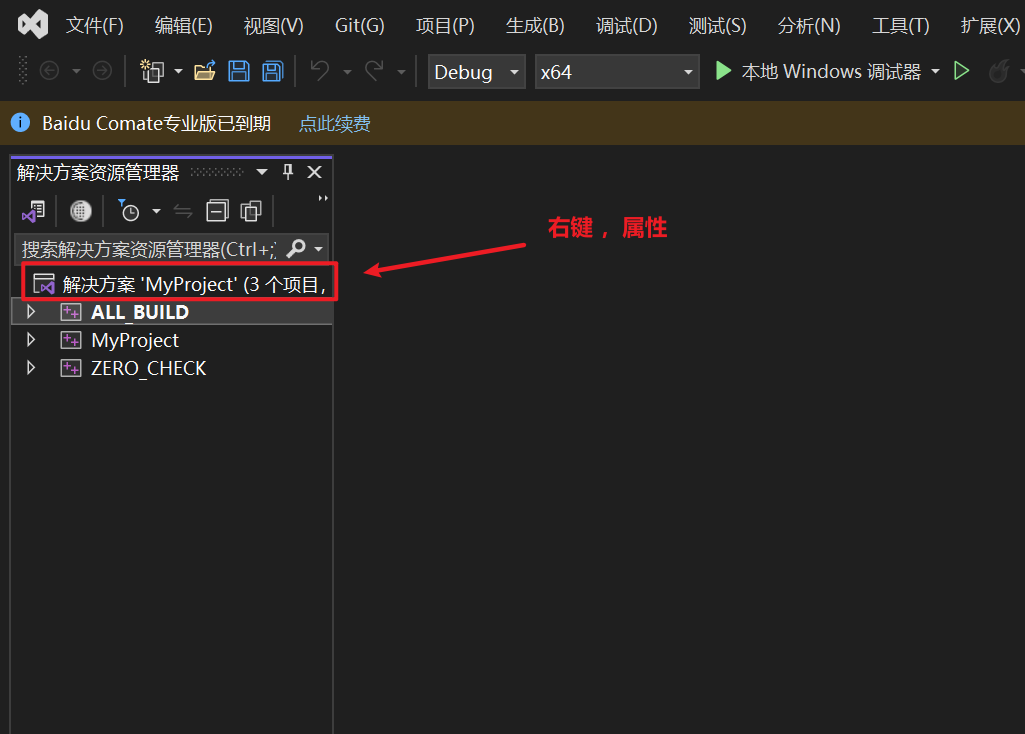
Task: Open the new item dropdown arrow
Action: 178,71
